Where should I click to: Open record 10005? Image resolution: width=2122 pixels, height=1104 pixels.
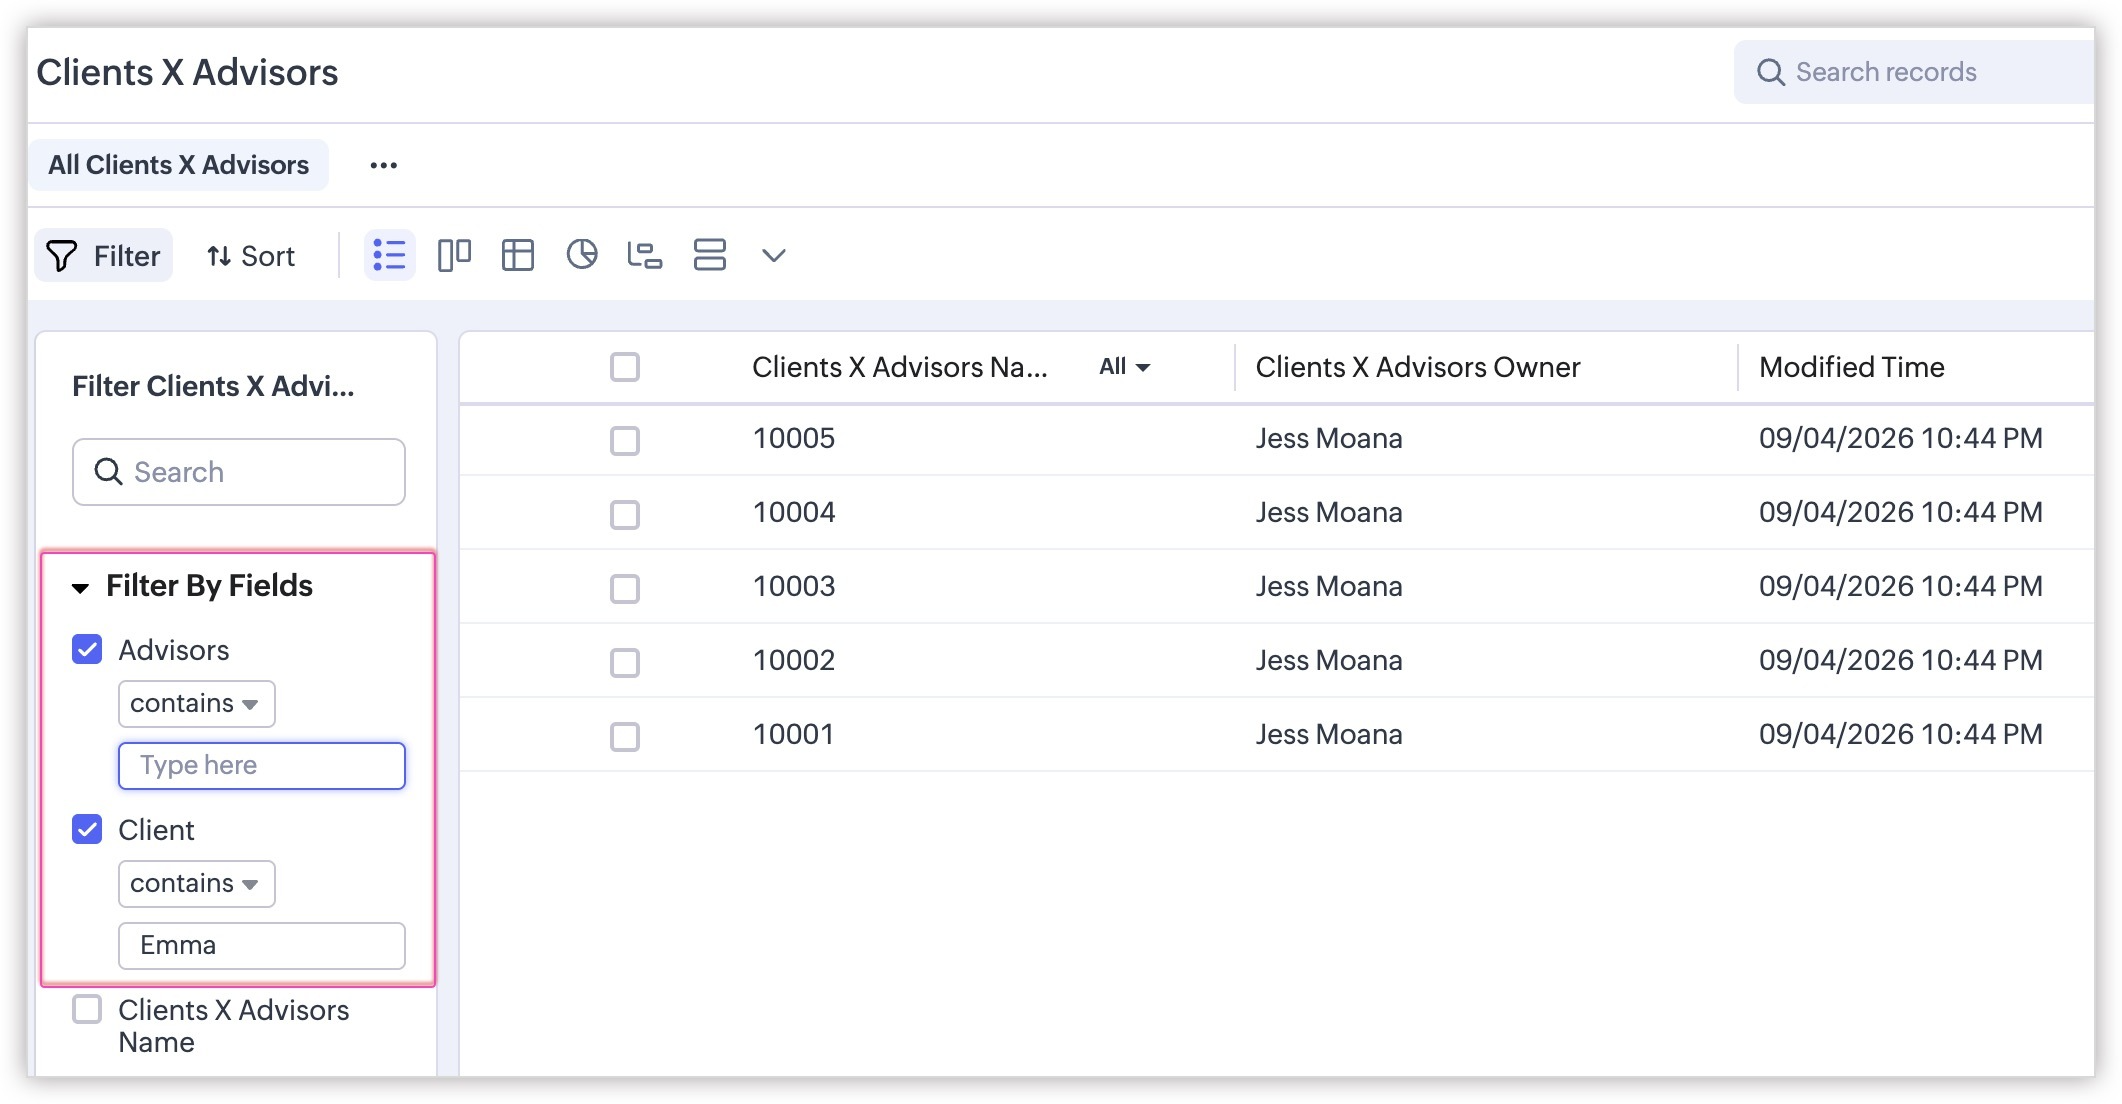point(793,438)
